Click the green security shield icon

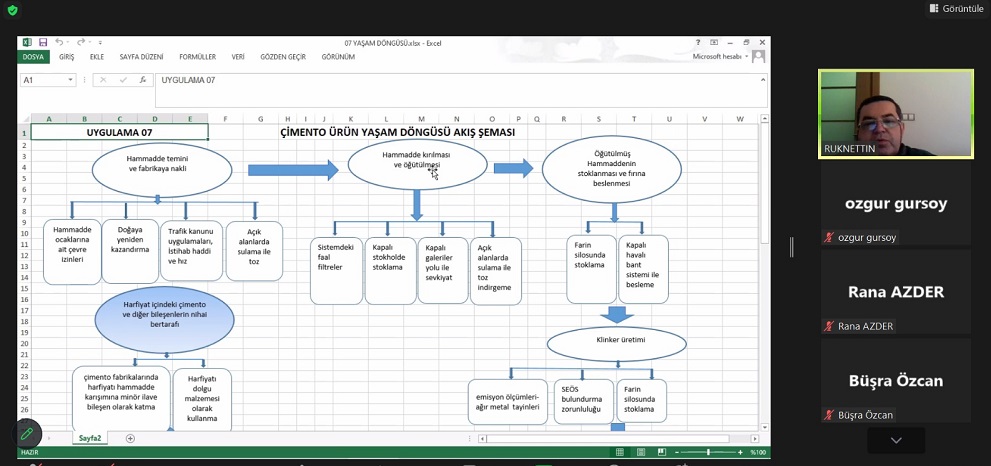(x=12, y=10)
